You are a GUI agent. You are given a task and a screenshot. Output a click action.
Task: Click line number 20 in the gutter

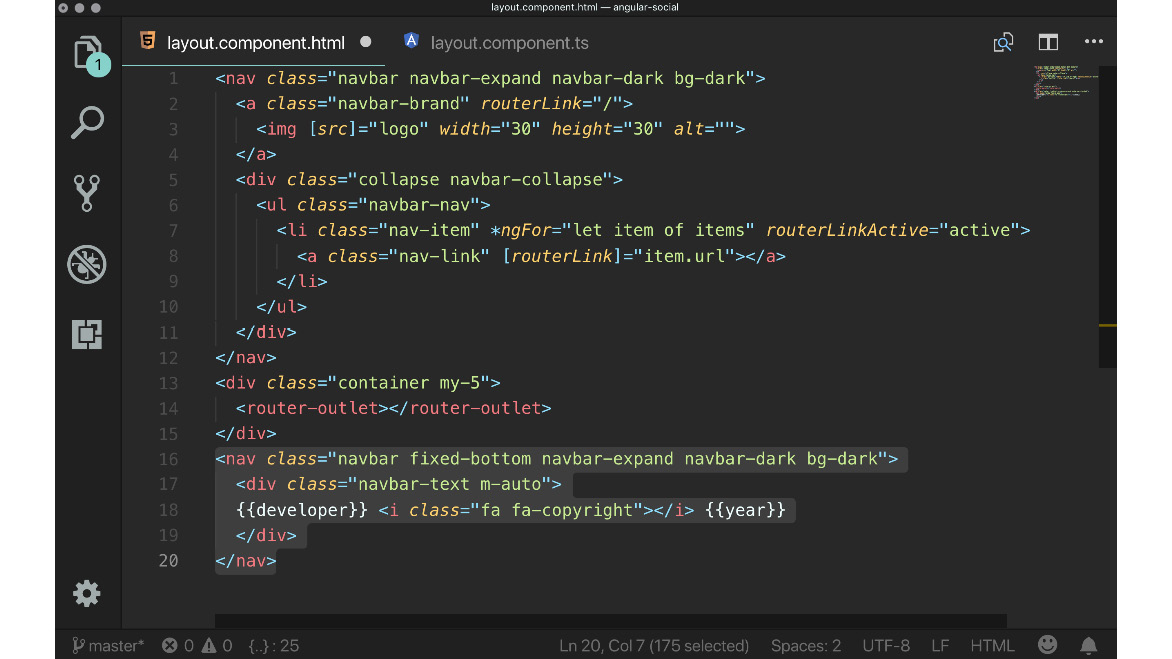168,561
